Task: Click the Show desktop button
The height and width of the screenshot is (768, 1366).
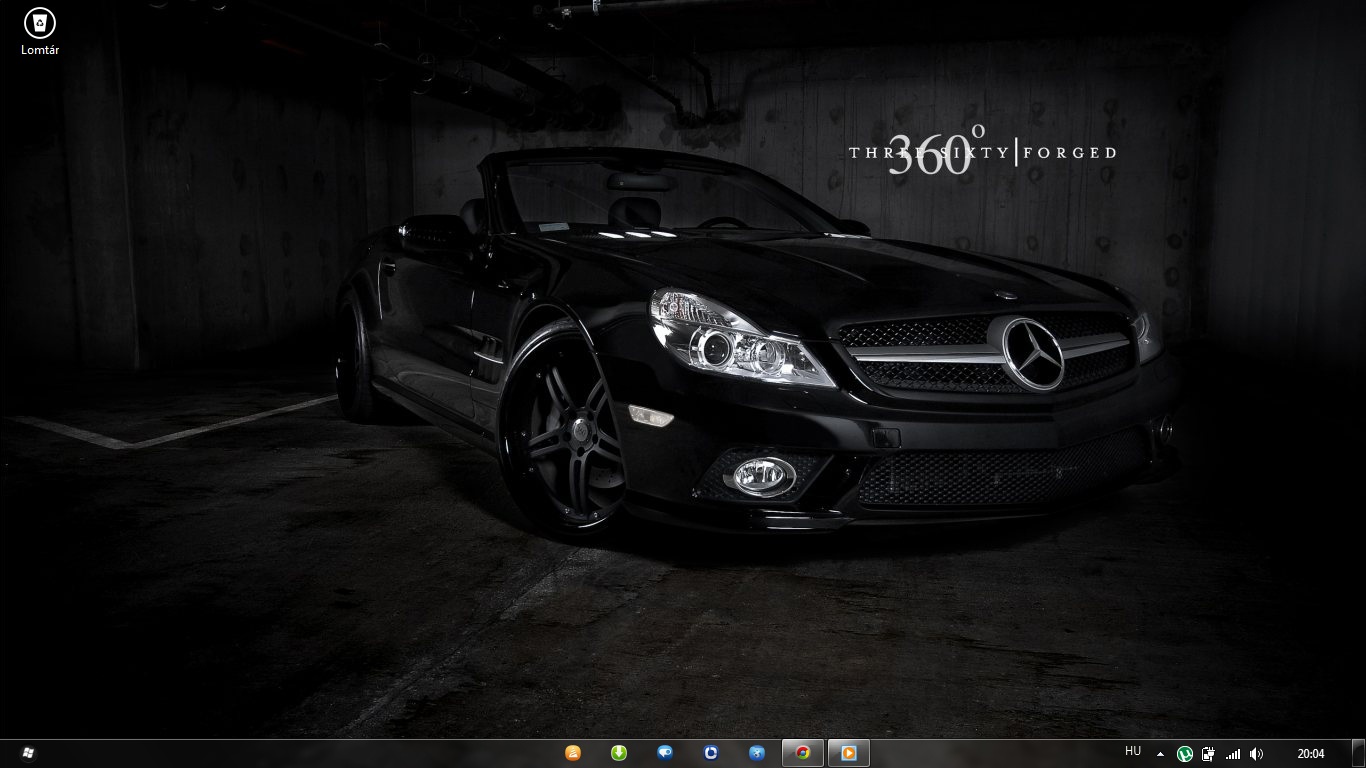Action: coord(1358,754)
